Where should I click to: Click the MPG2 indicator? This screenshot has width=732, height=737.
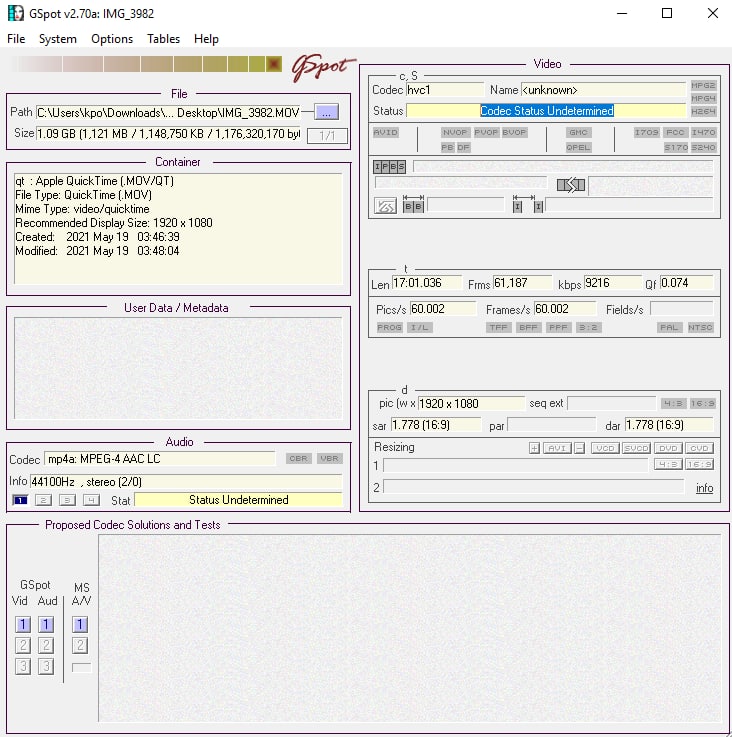click(x=703, y=85)
